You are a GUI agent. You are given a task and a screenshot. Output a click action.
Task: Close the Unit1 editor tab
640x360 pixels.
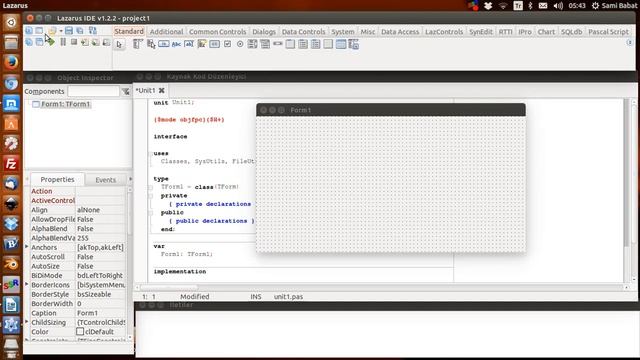point(162,91)
